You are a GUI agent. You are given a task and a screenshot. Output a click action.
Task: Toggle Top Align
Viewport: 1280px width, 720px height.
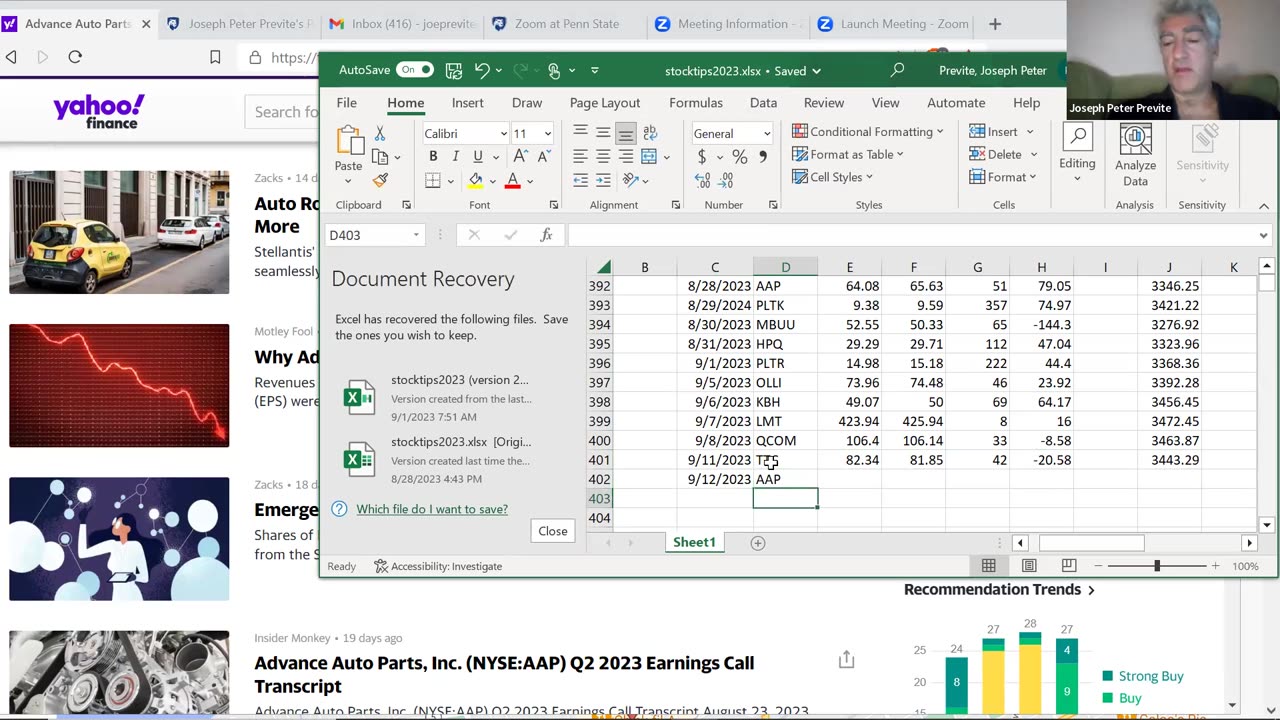point(580,132)
